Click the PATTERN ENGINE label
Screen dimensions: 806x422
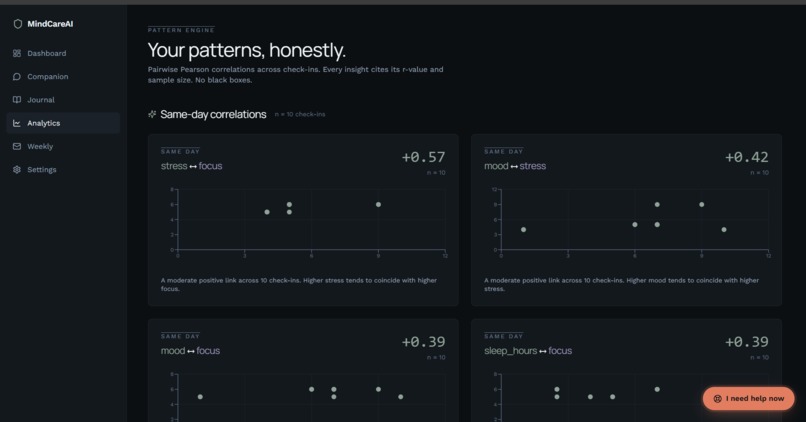181,30
